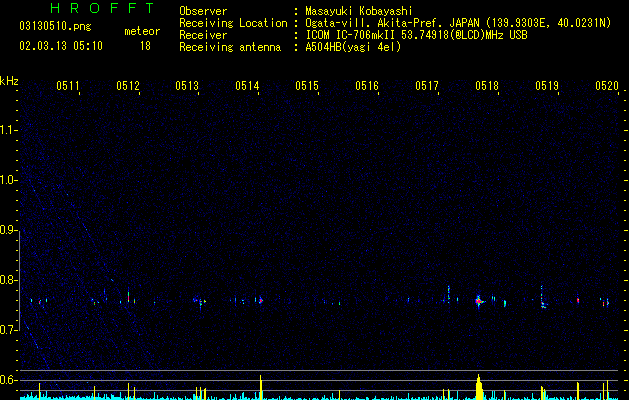Click the 0.8 kHz axis label
Viewport: 629px width, 400px height.
tap(8, 280)
